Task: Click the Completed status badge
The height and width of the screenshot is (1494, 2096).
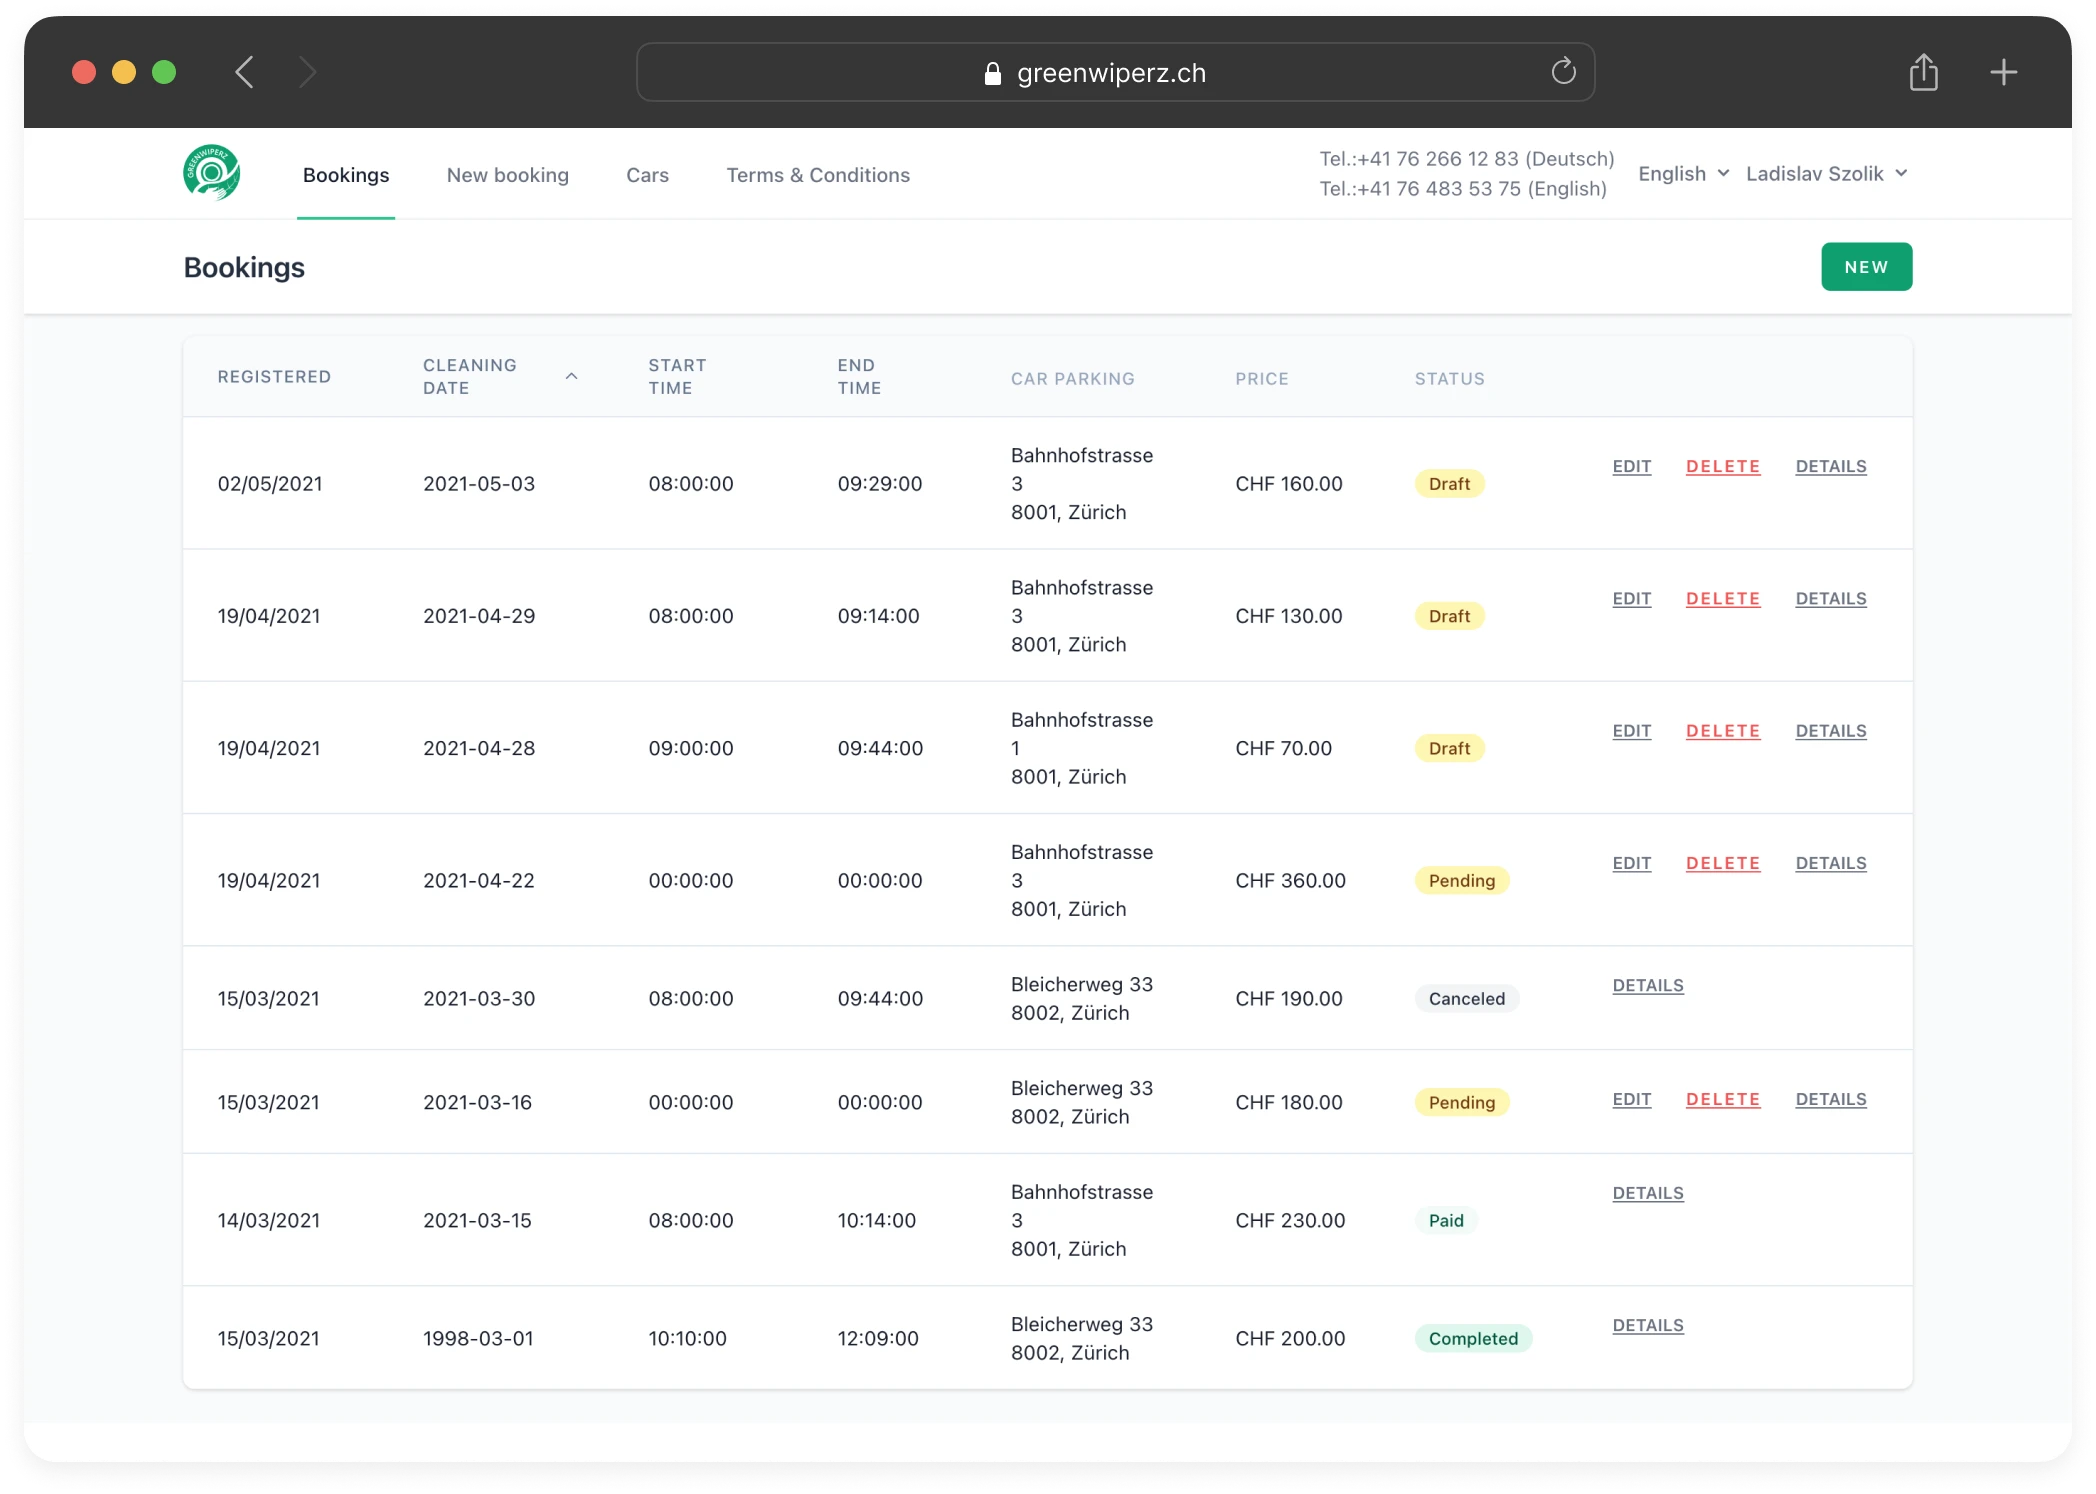Action: 1473,1339
